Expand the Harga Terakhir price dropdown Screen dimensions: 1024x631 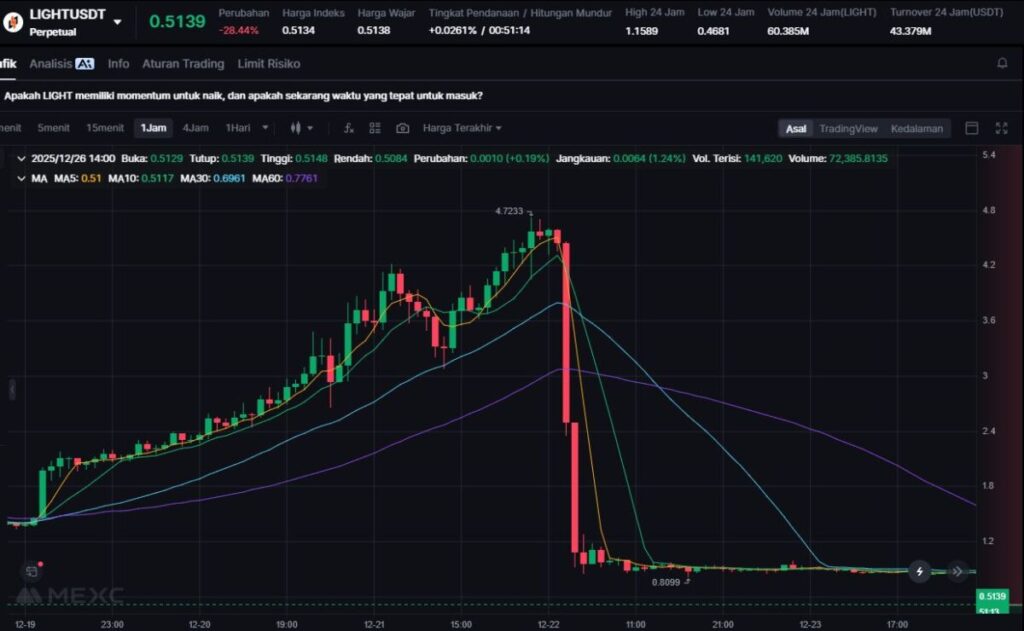[x=462, y=128]
